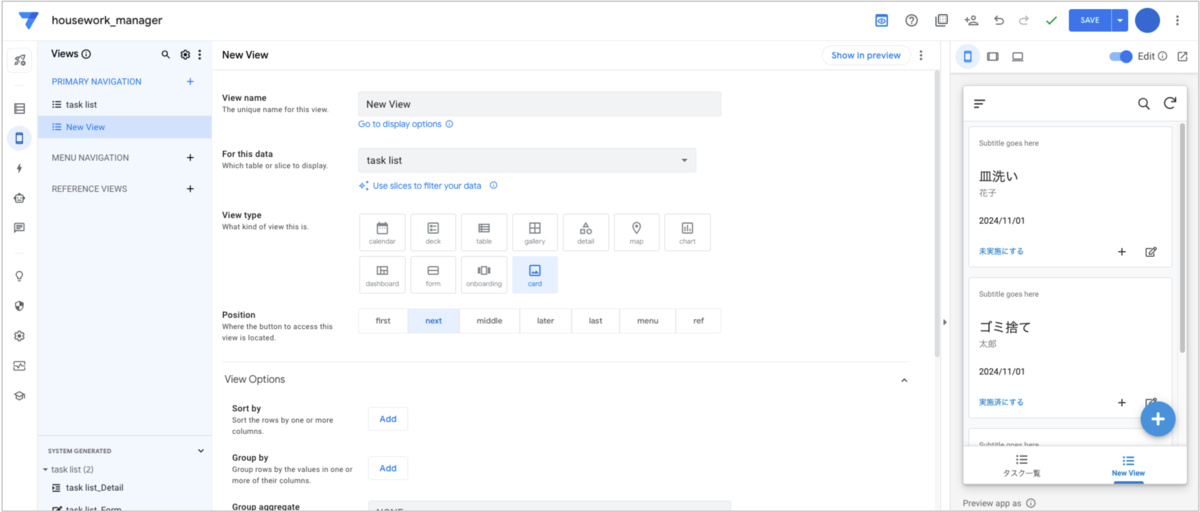Collapse the View Options section
Image resolution: width=1200 pixels, height=512 pixels.
coord(904,380)
